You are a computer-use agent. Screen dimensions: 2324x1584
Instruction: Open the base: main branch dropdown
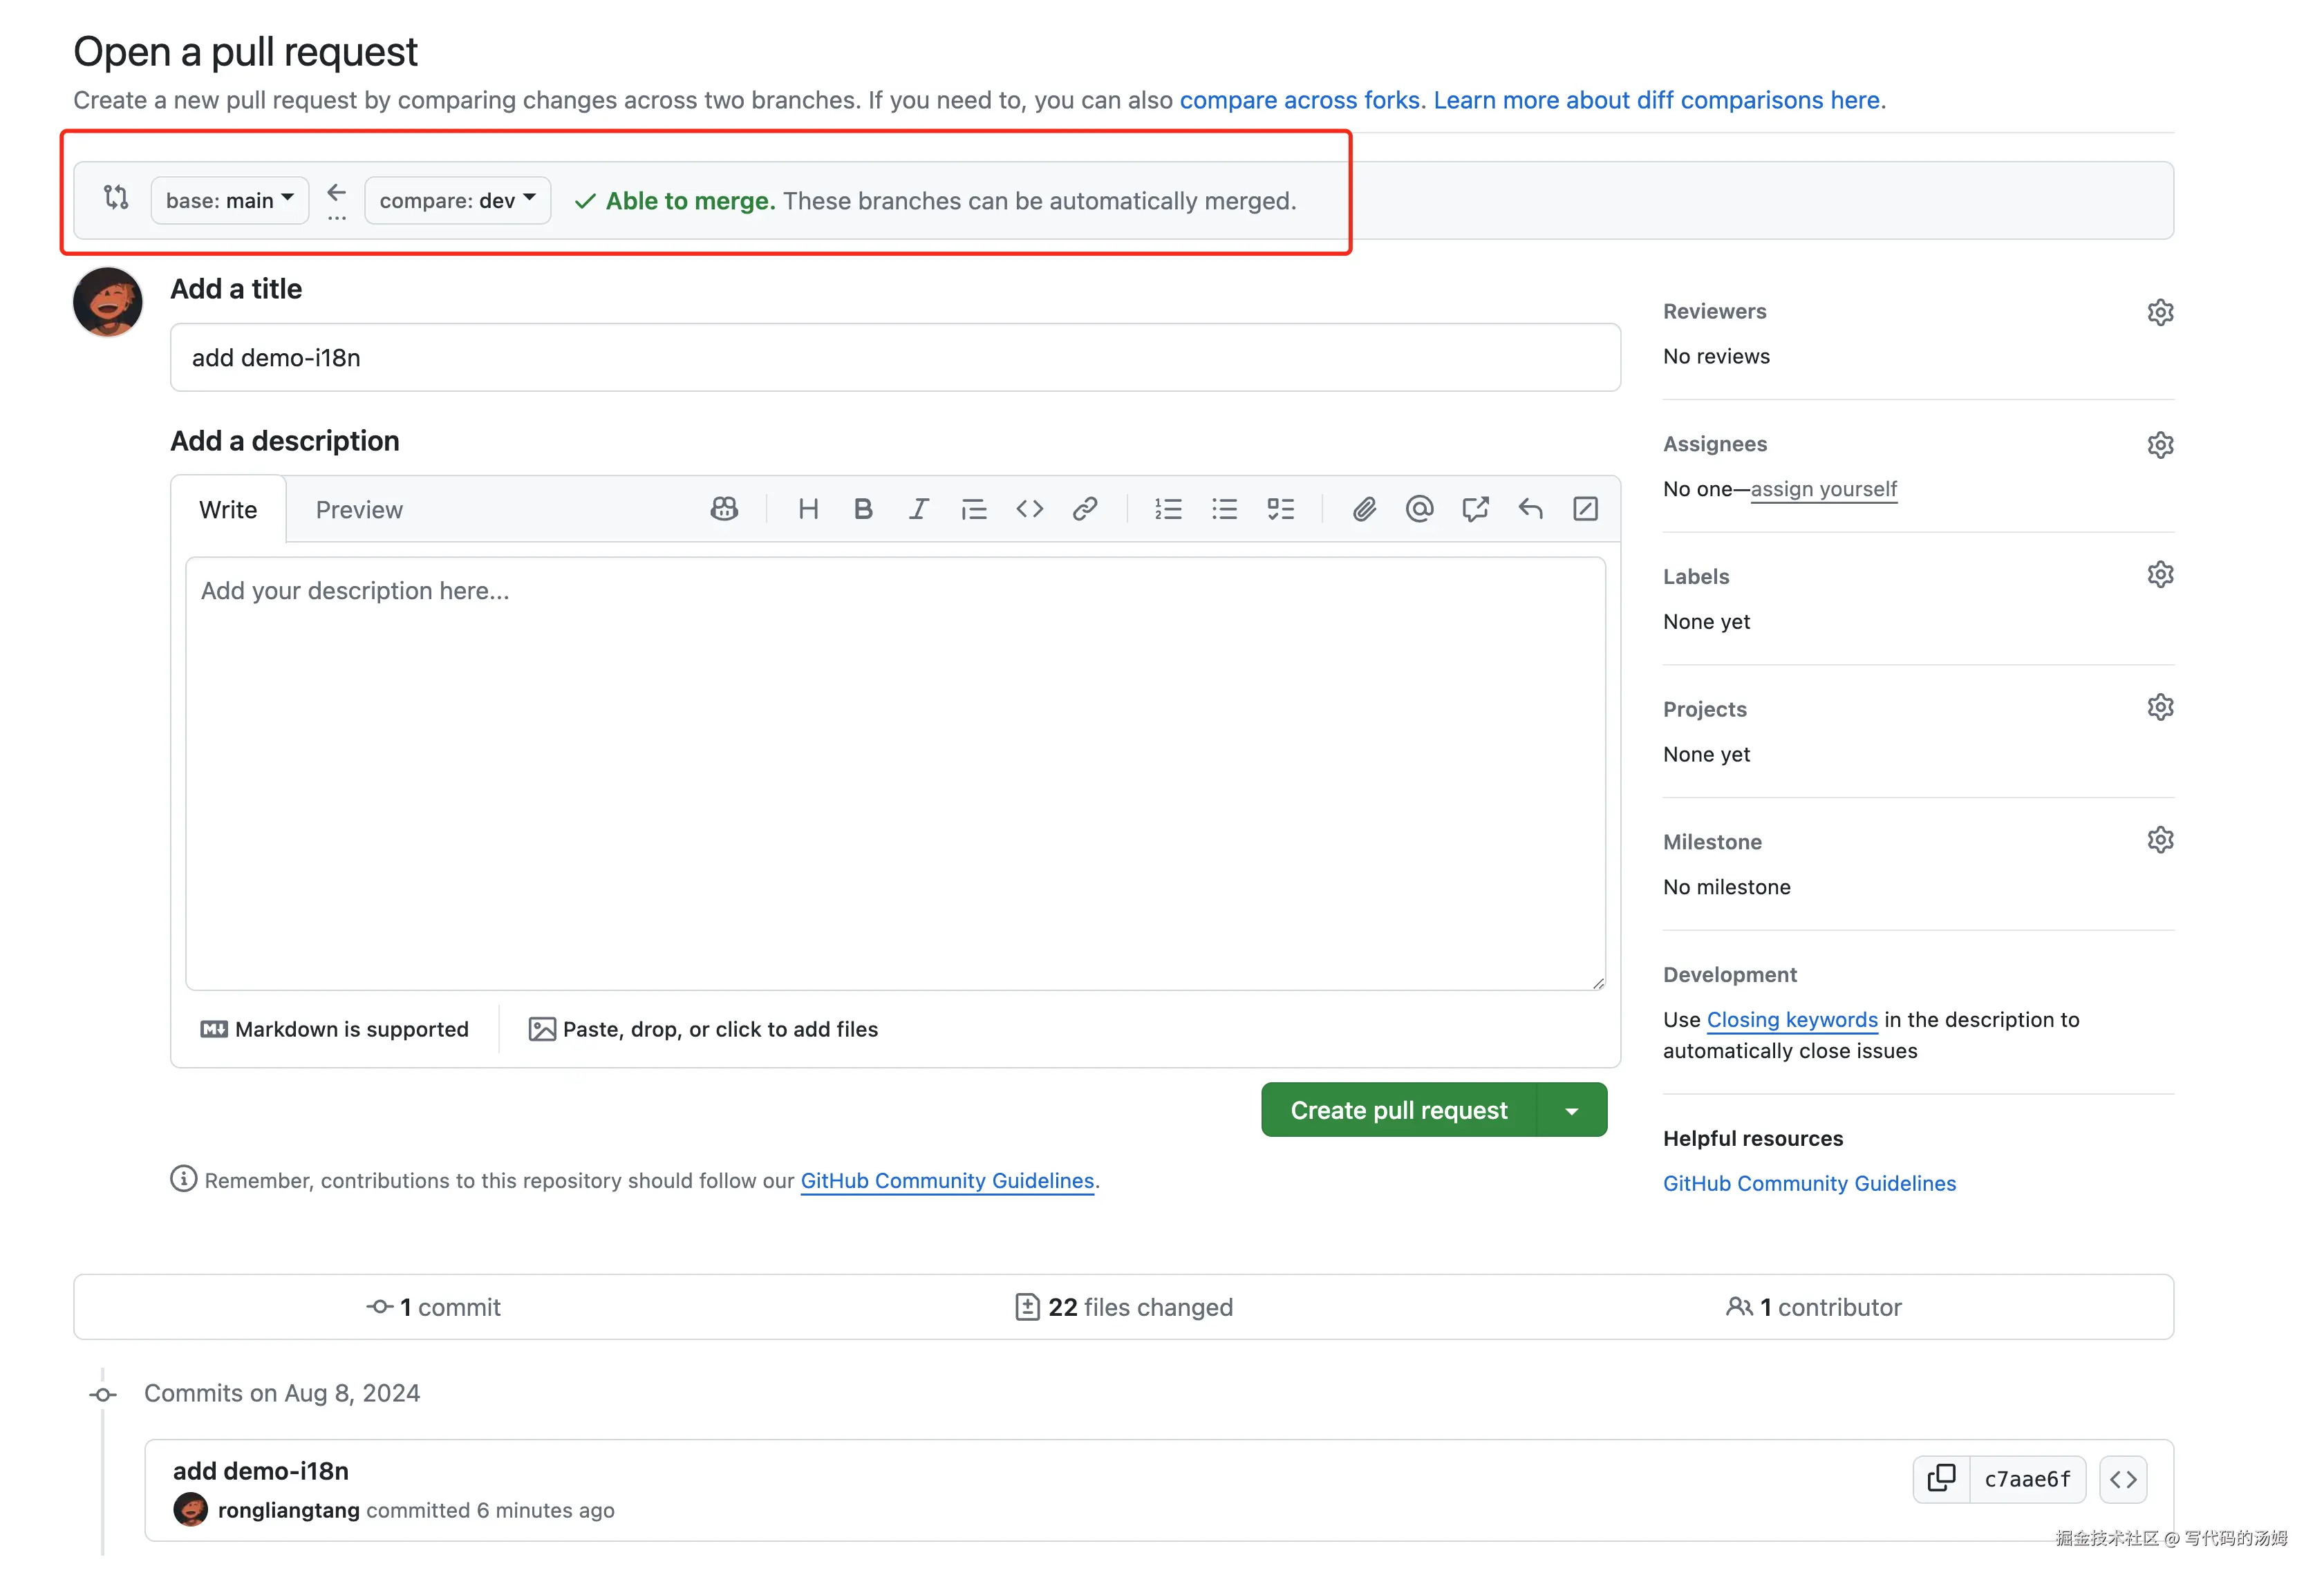(229, 200)
